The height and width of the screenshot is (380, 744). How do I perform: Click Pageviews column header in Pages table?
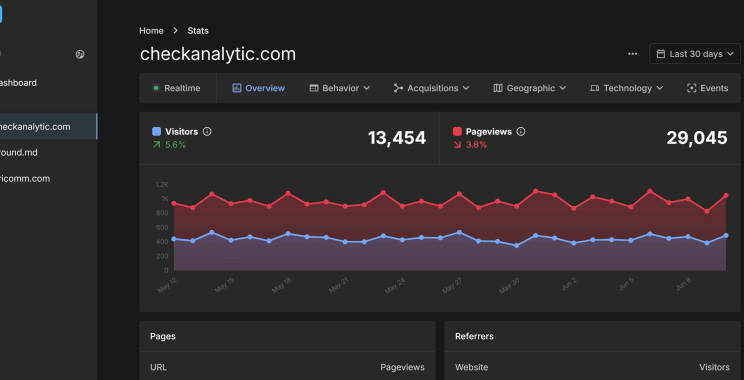coord(402,367)
